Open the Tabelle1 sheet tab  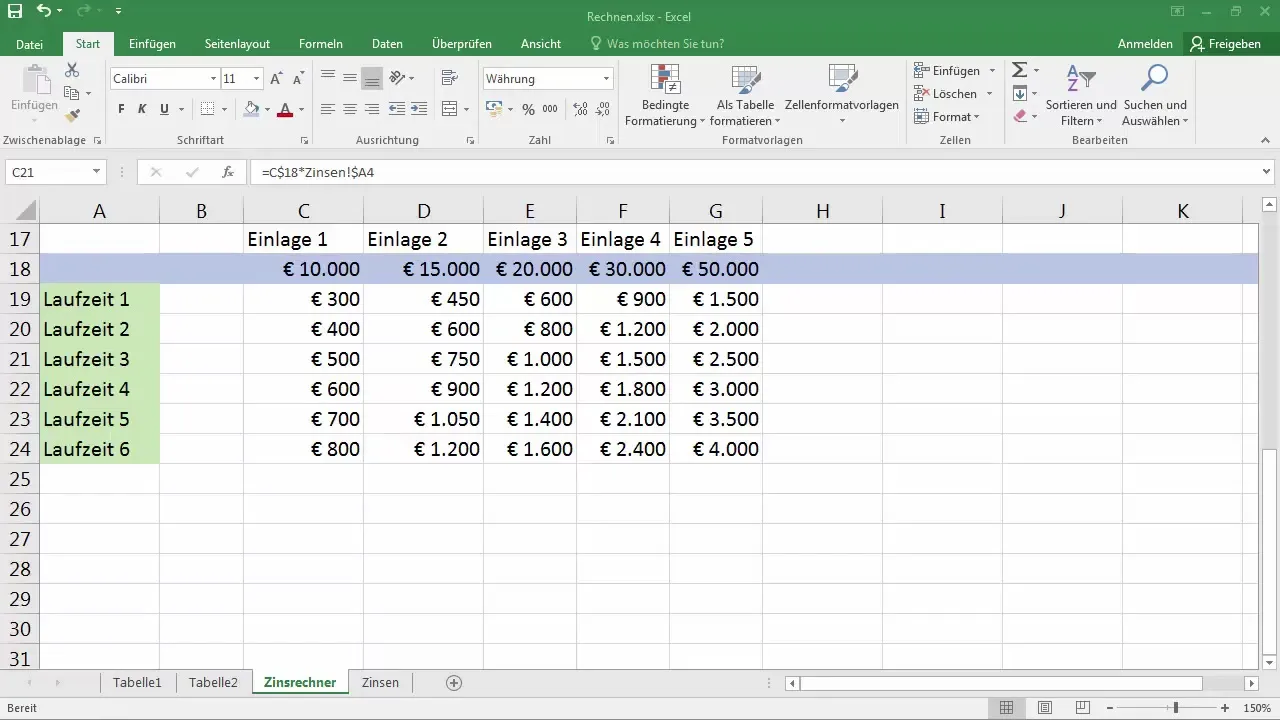coord(138,683)
